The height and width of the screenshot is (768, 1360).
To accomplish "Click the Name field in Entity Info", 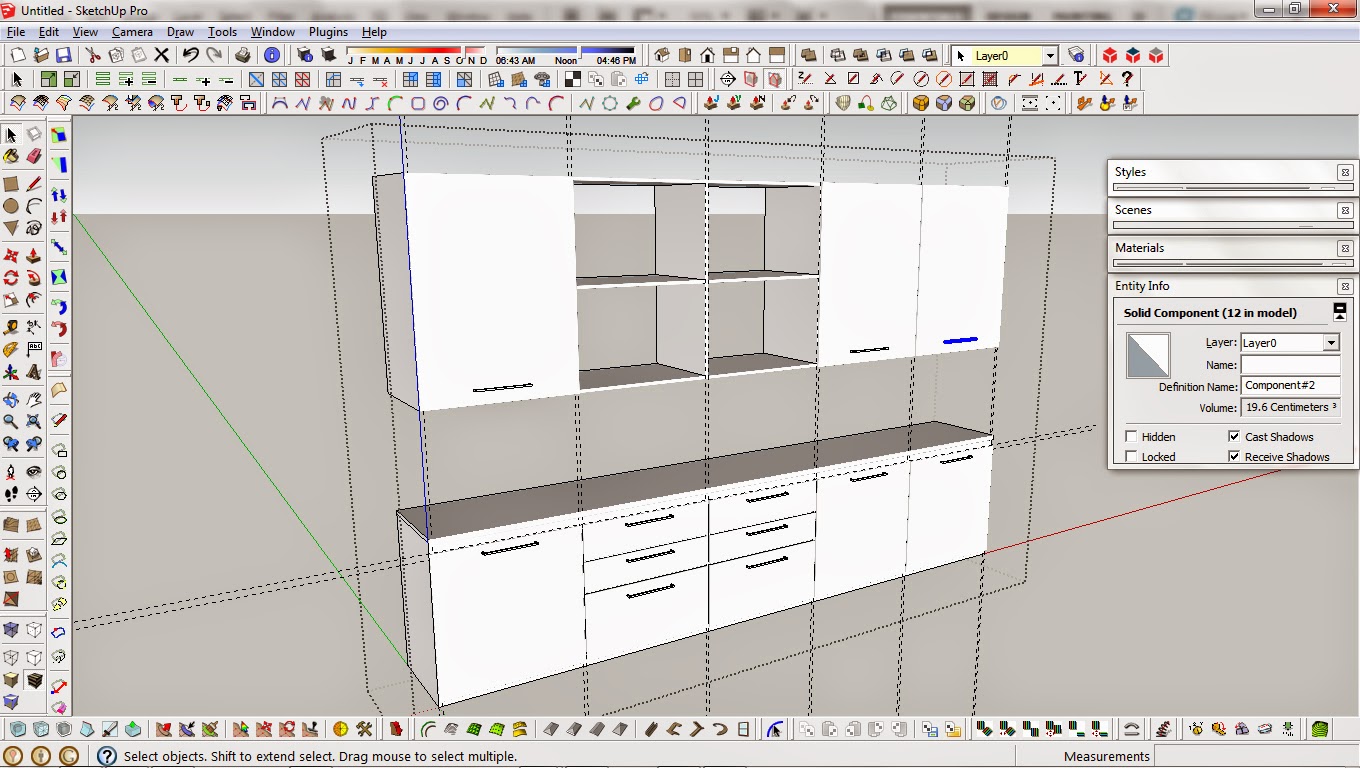I will (x=1290, y=365).
